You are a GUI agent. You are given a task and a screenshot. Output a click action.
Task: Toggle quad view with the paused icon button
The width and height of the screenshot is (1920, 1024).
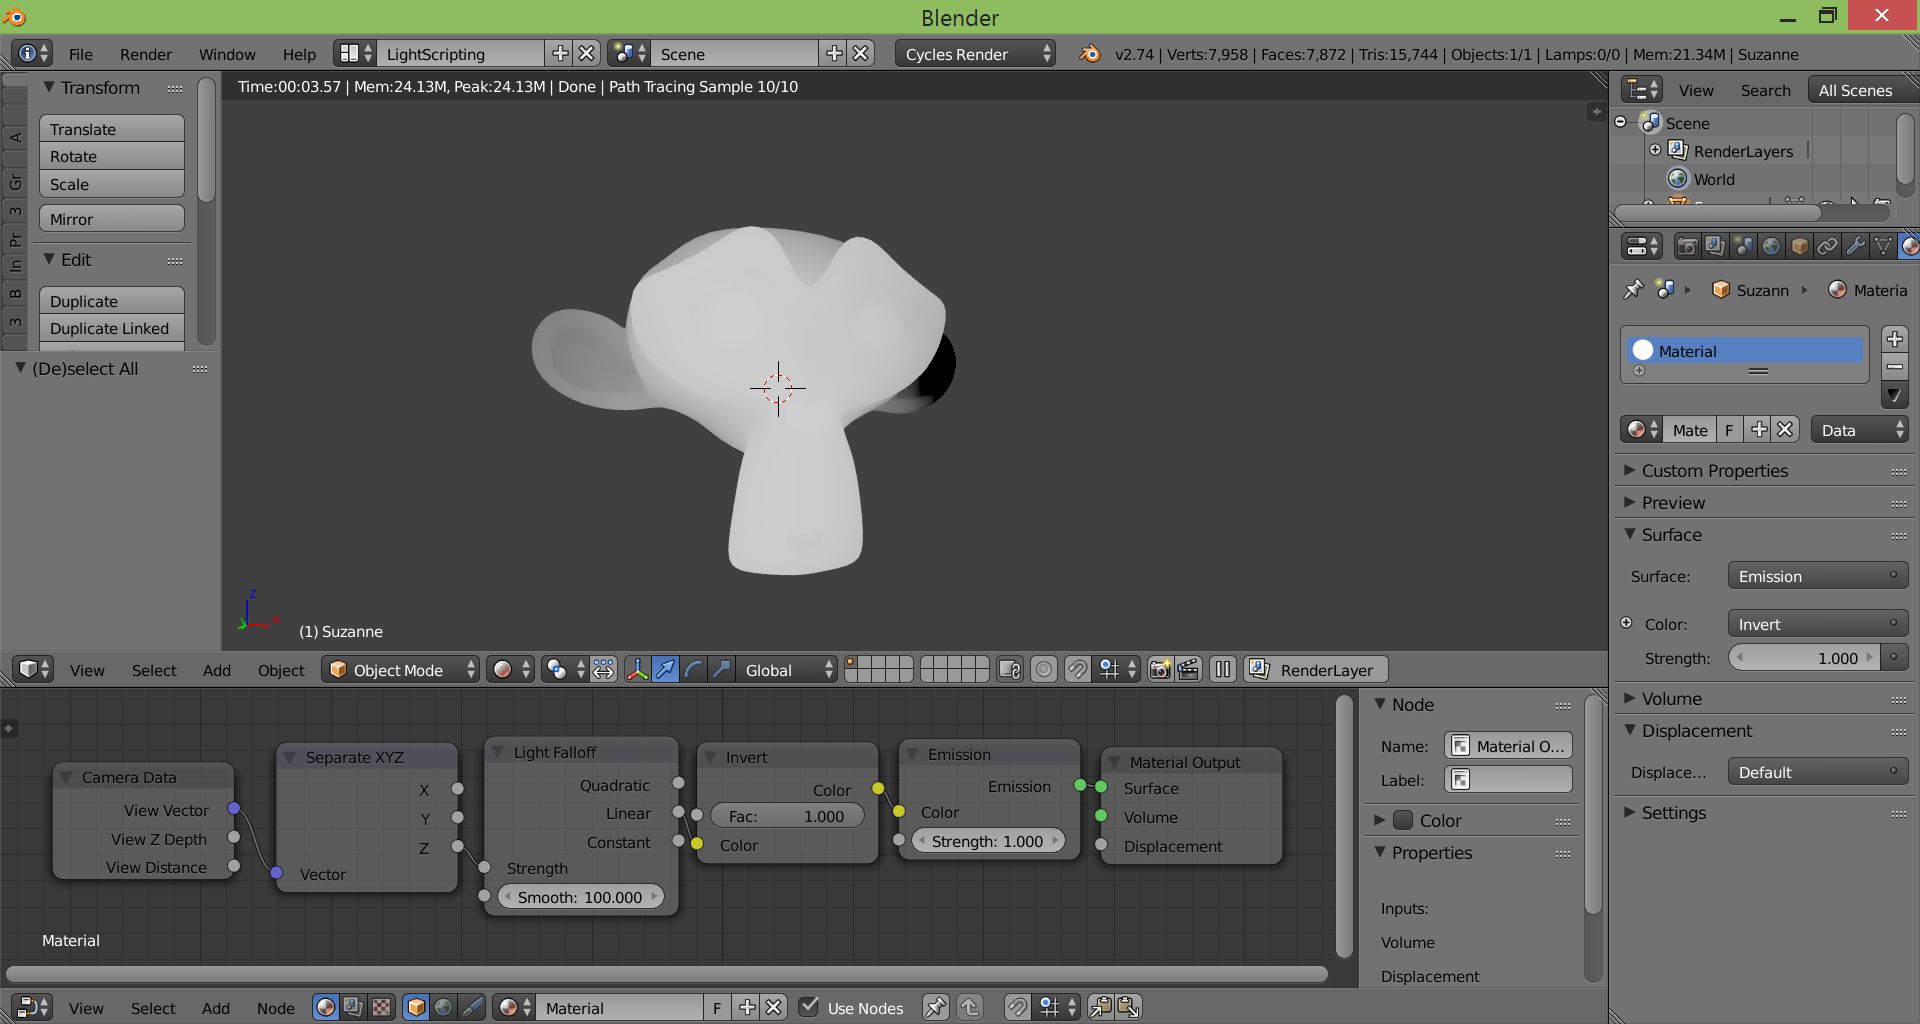[x=1222, y=669]
